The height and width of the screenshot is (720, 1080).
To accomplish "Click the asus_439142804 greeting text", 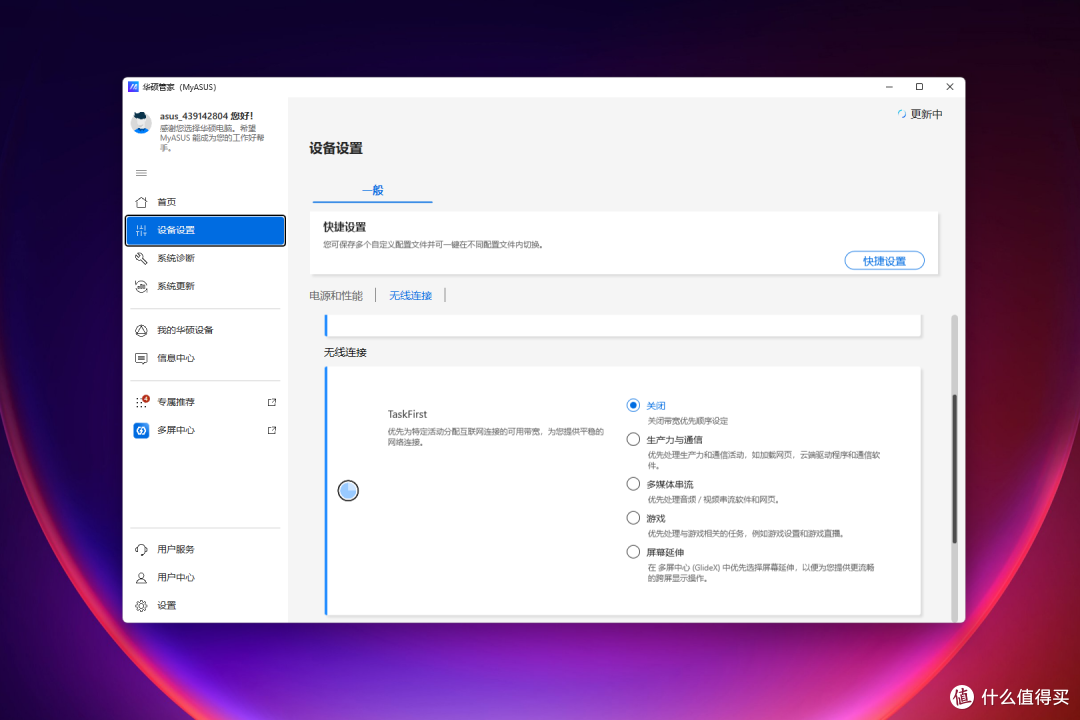I will point(206,116).
